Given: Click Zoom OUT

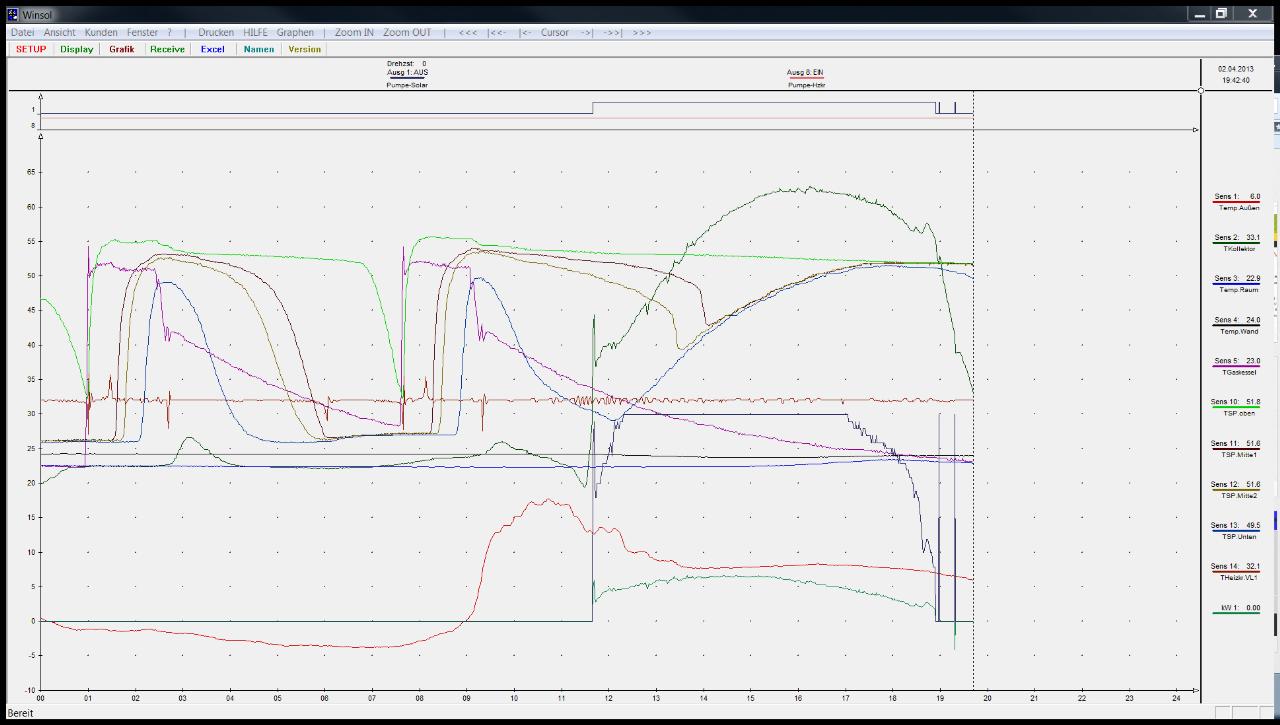Looking at the screenshot, I should 407,32.
